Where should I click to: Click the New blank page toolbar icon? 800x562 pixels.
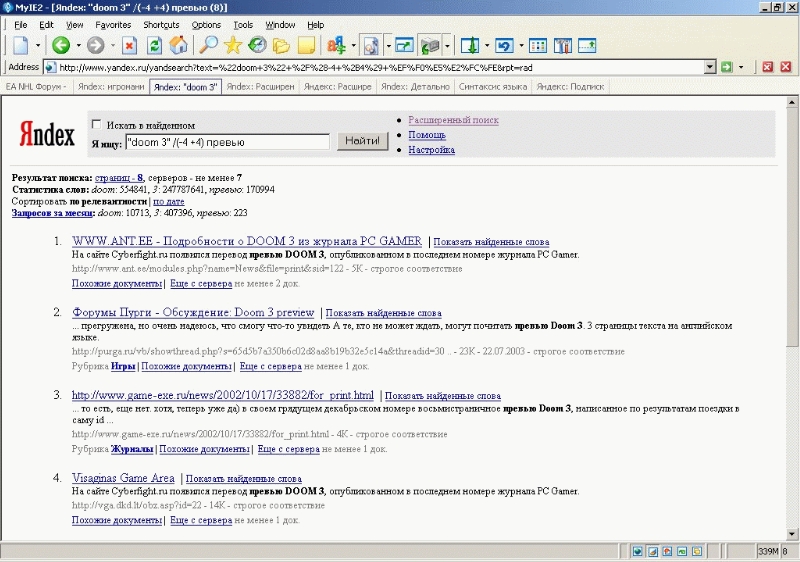click(x=21, y=45)
